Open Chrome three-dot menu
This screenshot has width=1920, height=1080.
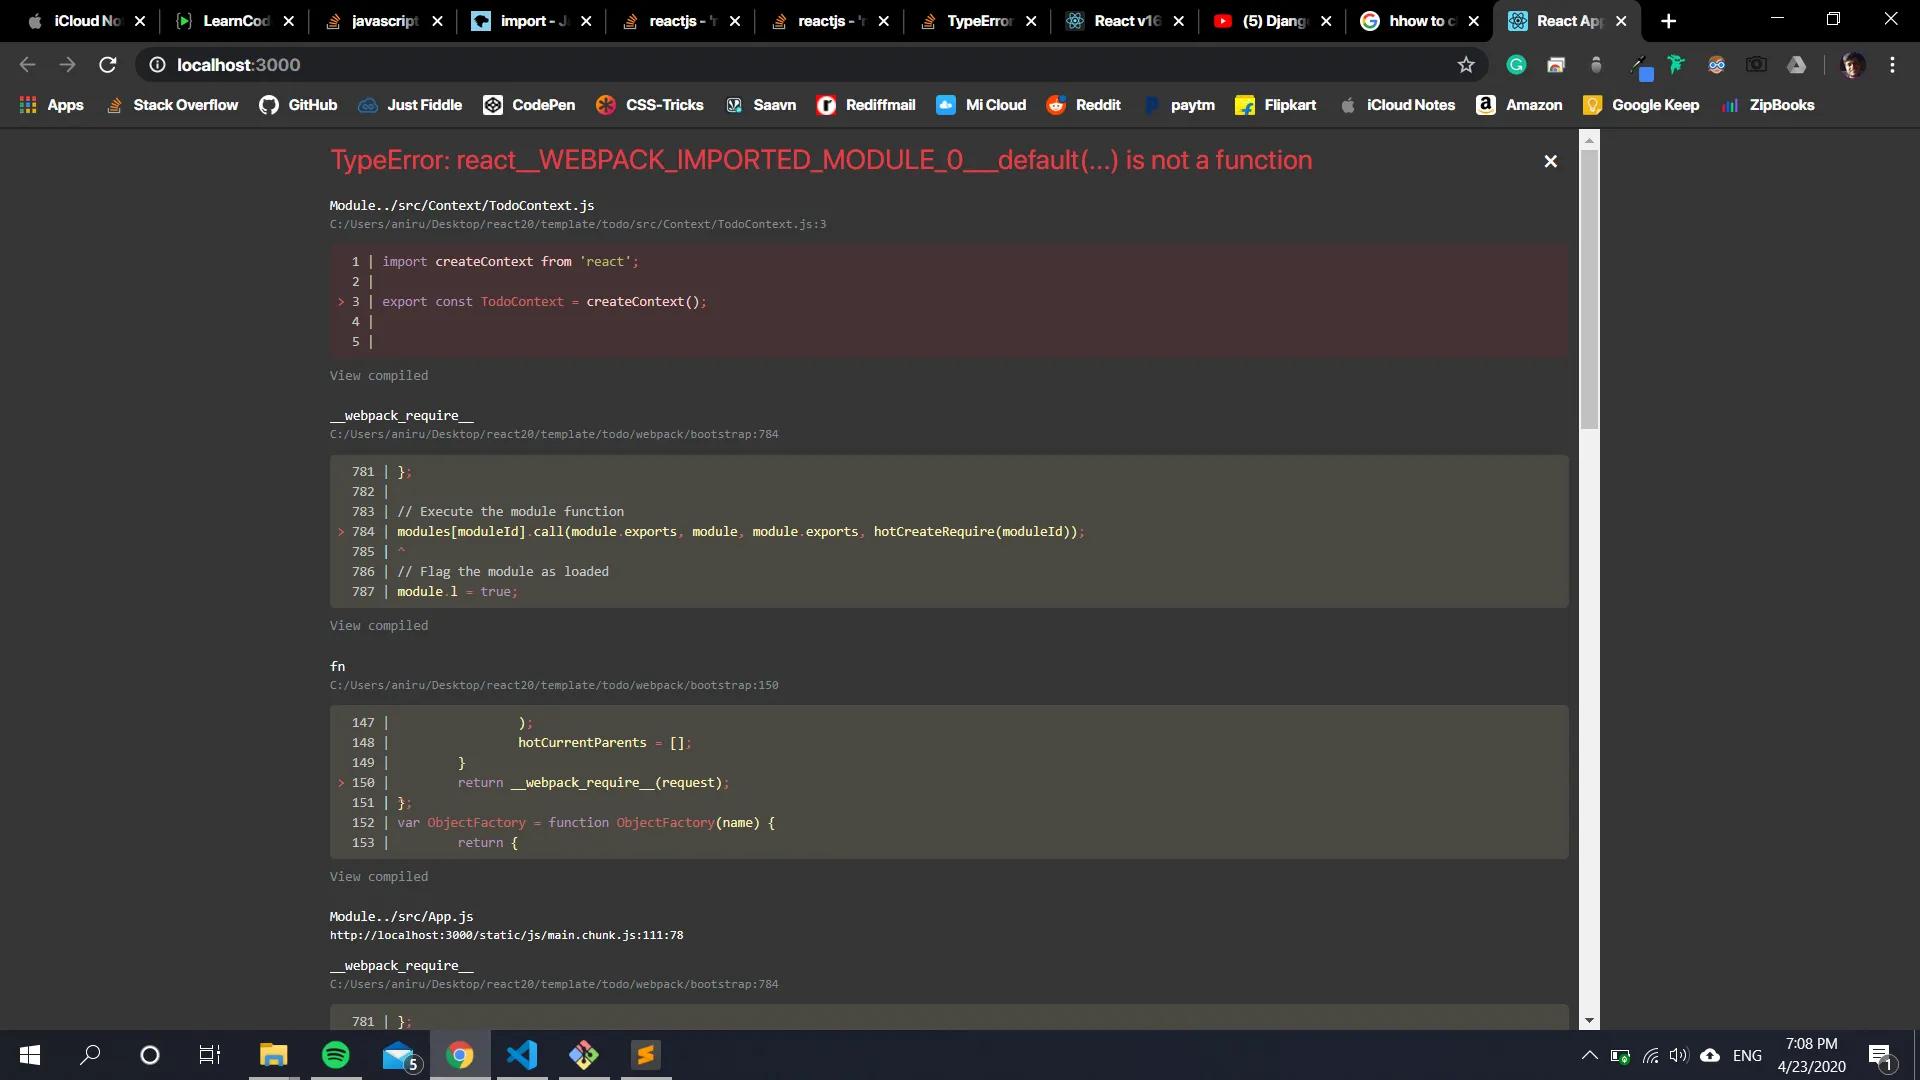tap(1892, 65)
